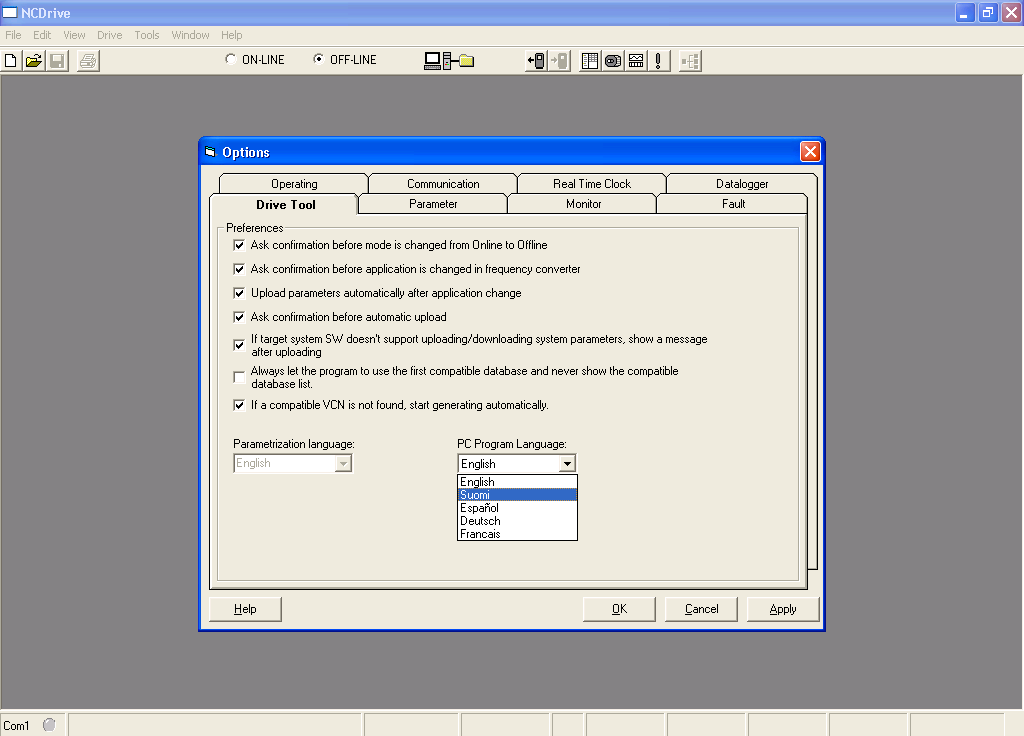Choose Francais in the language list
Screen dimensions: 1024x736
pyautogui.click(x=517, y=534)
